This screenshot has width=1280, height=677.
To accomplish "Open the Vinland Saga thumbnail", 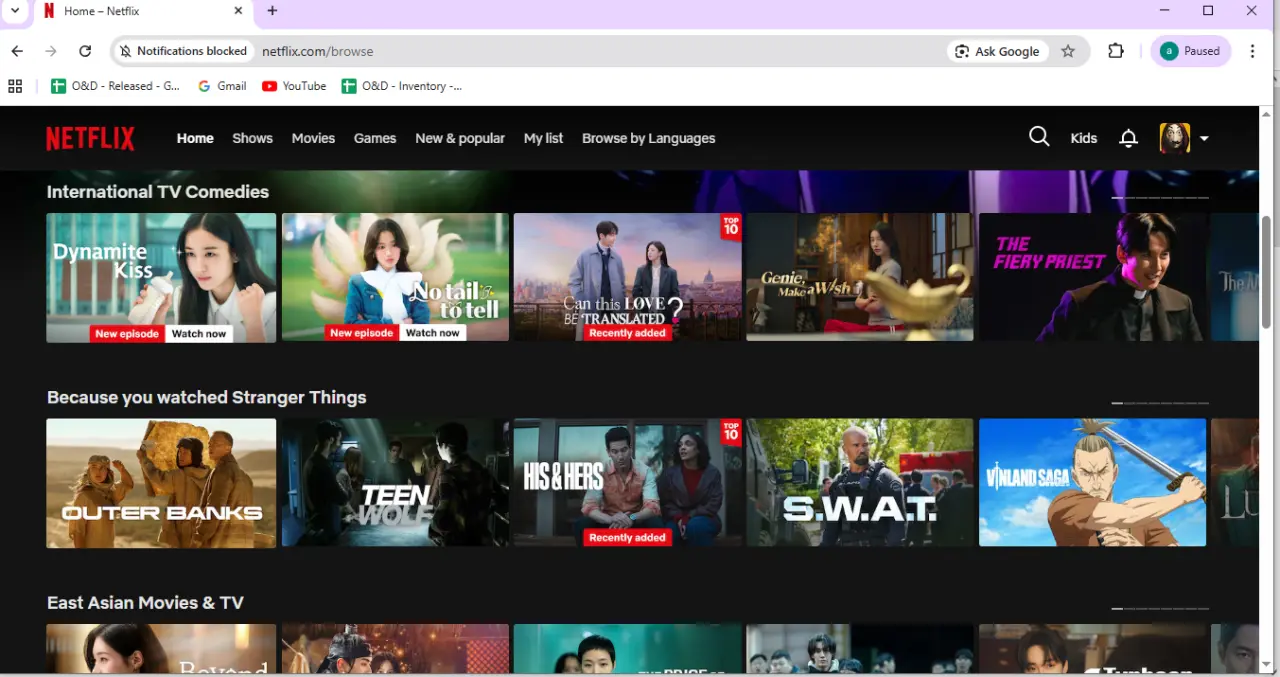I will point(1092,483).
